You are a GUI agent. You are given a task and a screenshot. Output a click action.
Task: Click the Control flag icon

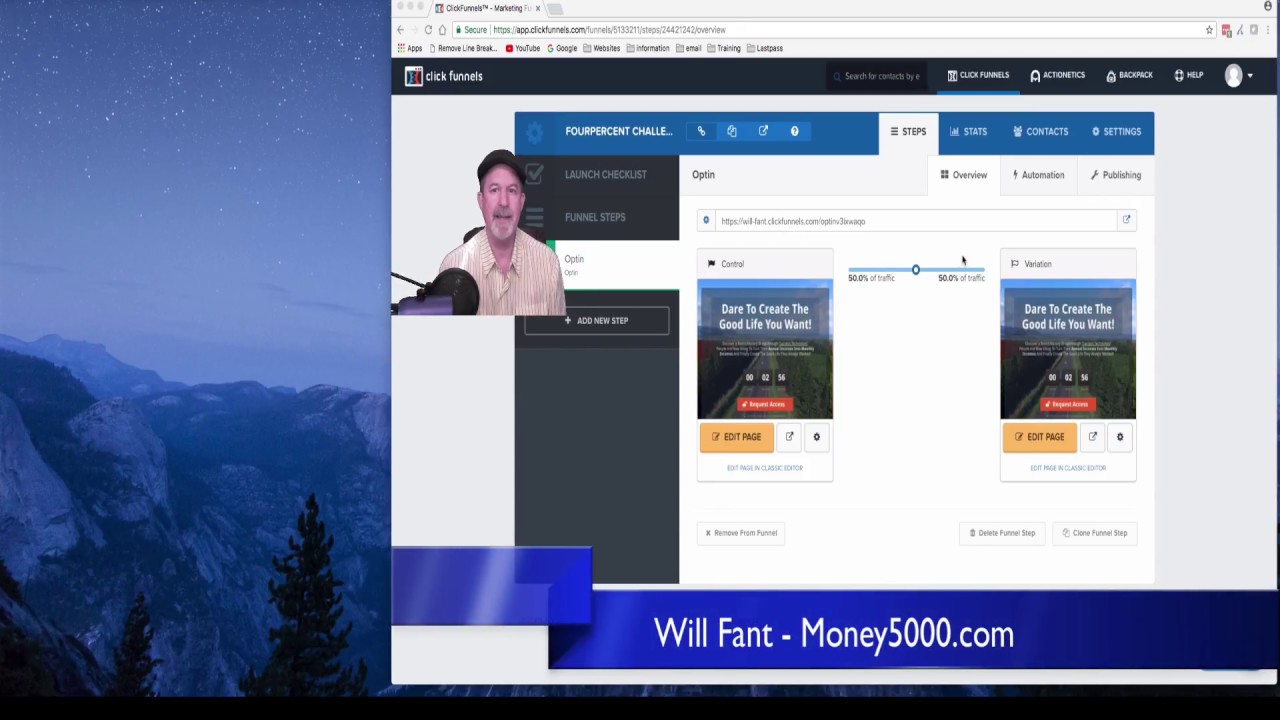(711, 264)
